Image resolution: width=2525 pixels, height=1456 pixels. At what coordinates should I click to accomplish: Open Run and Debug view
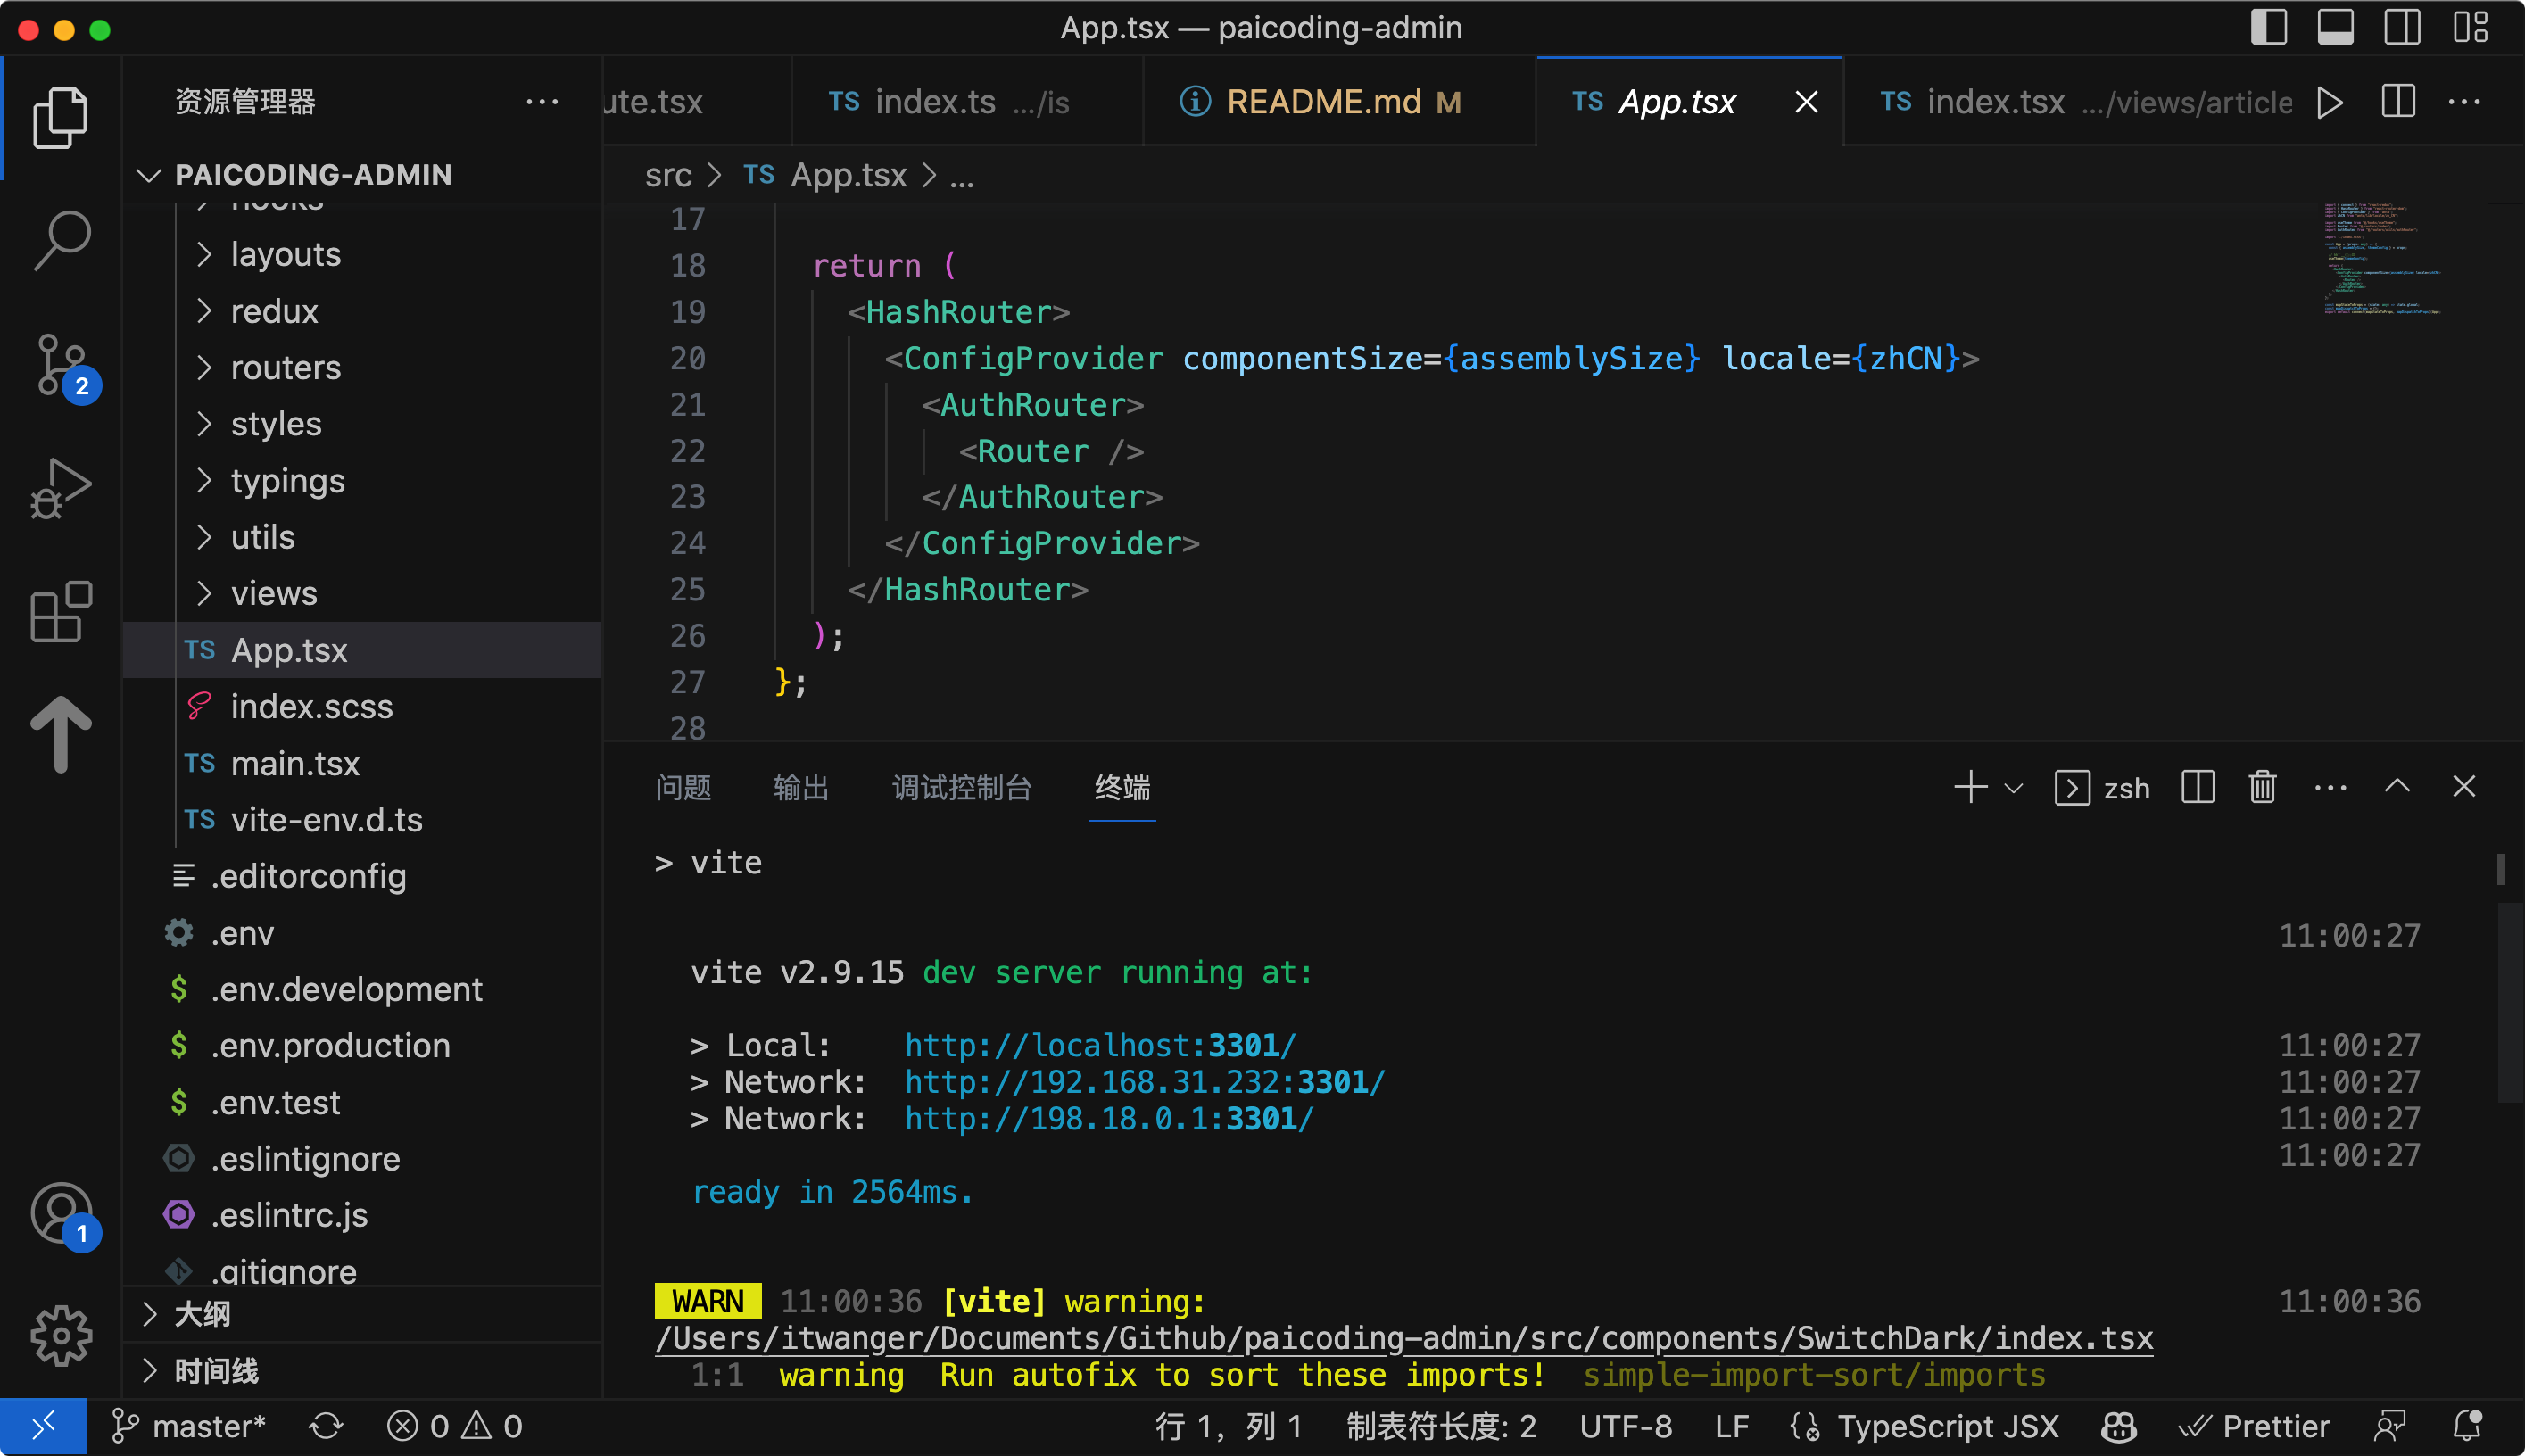61,489
